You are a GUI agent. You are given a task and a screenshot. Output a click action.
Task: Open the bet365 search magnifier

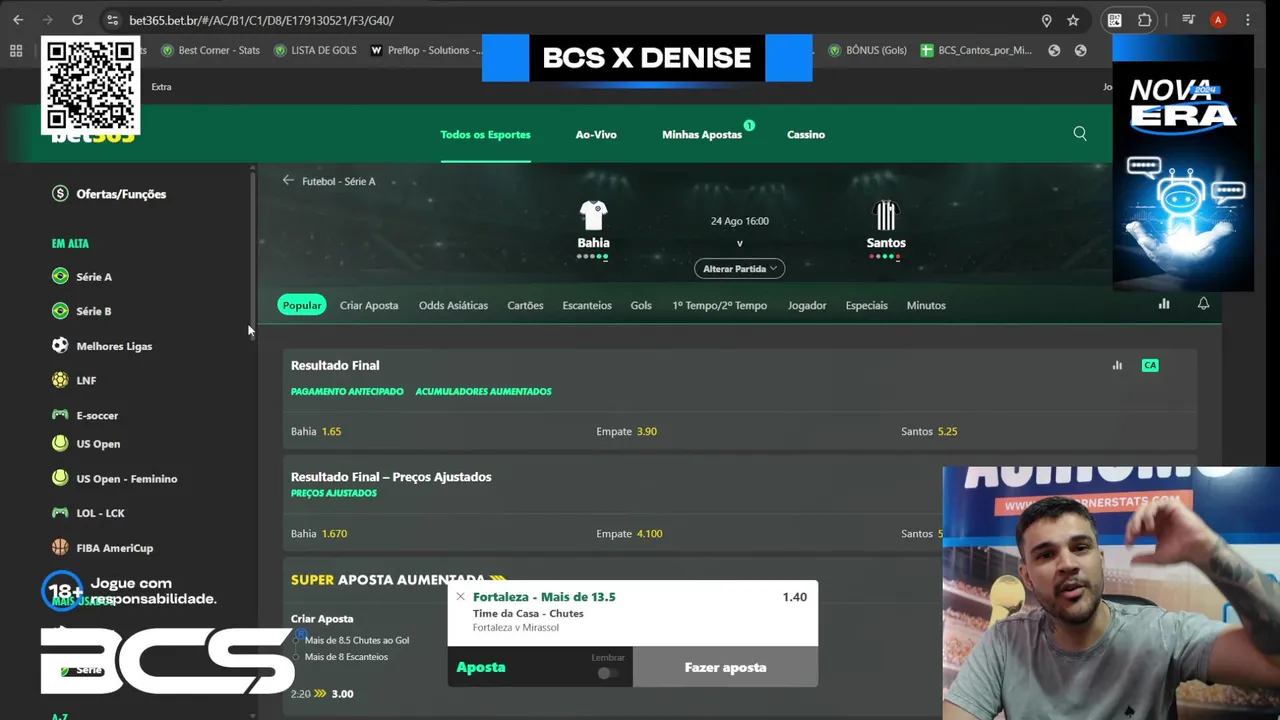(x=1080, y=134)
